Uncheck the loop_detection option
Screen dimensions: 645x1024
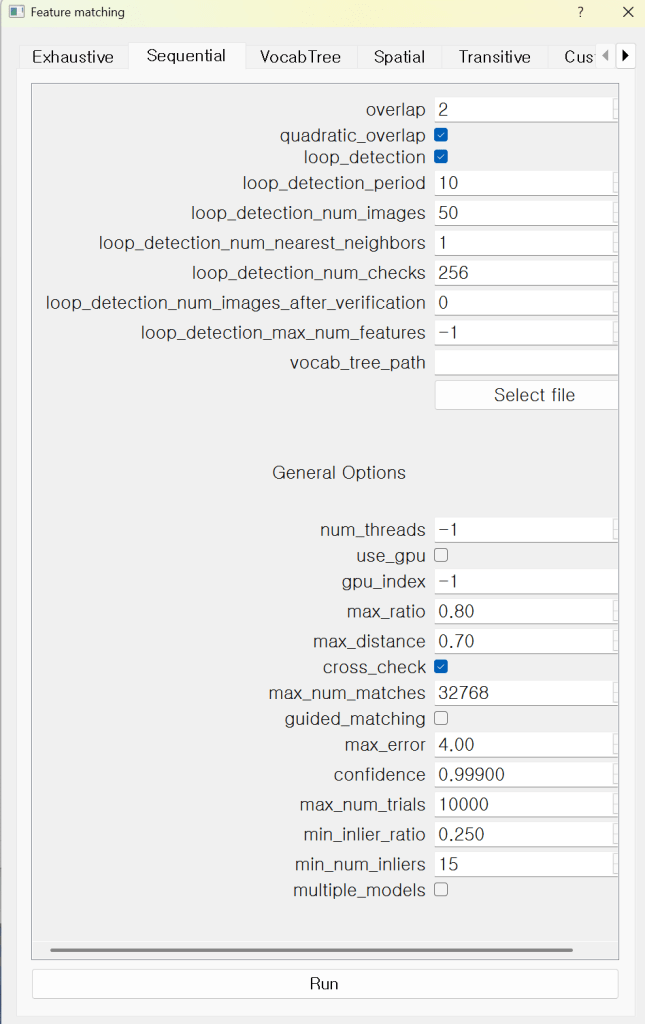point(441,157)
